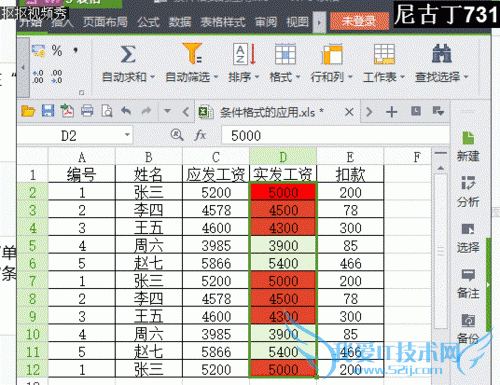
Task: Expand the 行和列 dropdown arrow
Action: 350,77
